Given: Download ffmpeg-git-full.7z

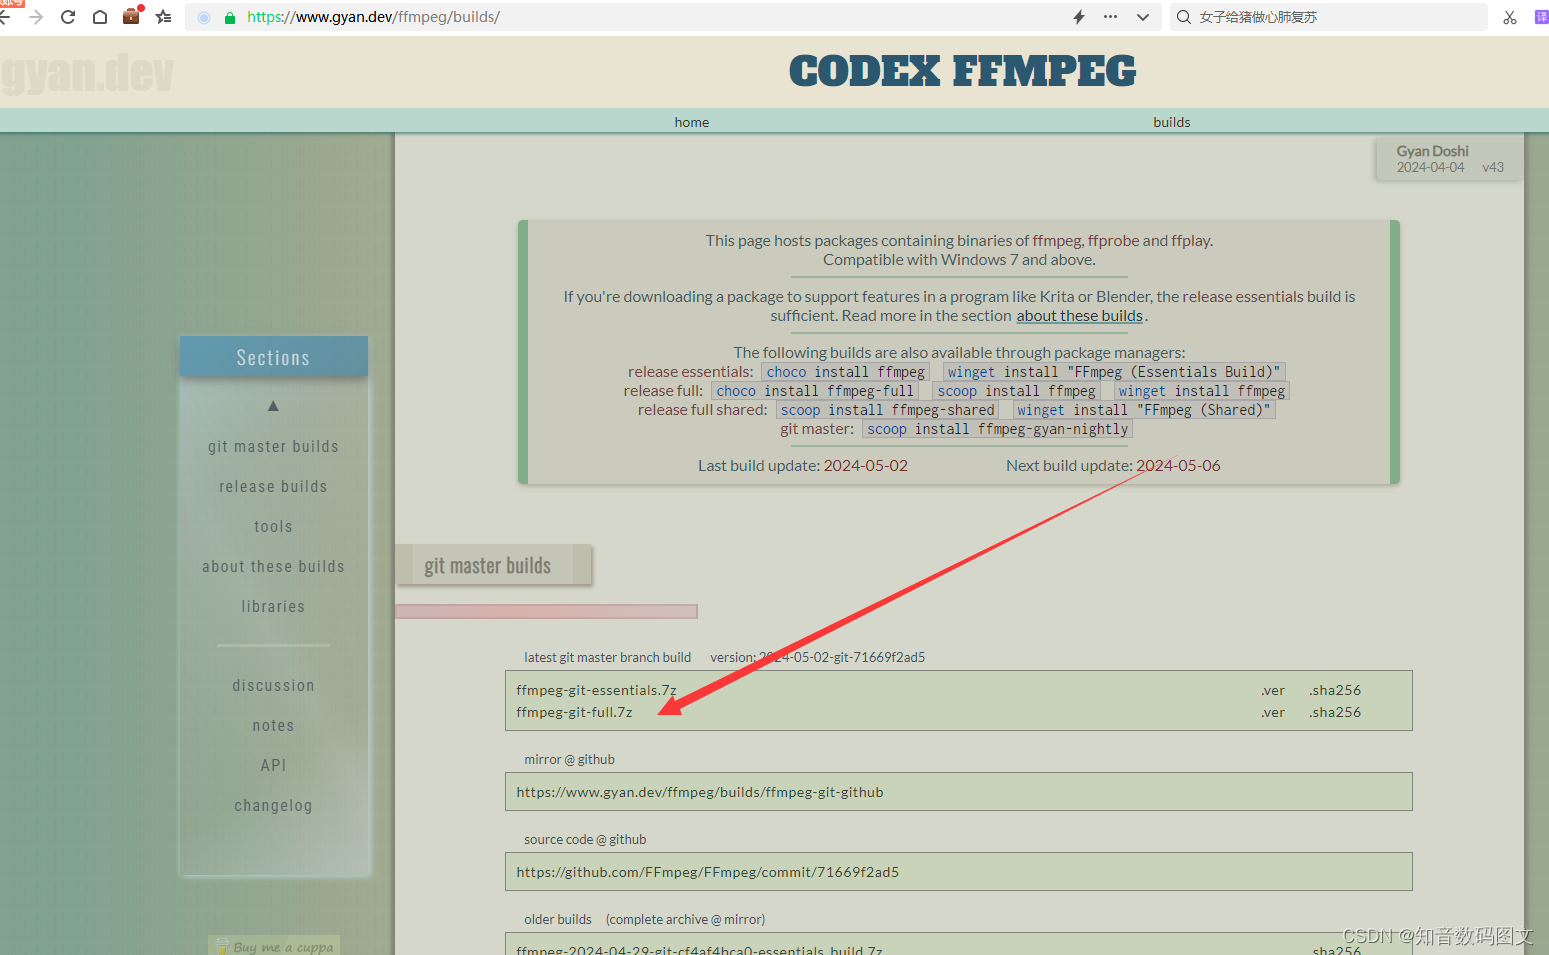Looking at the screenshot, I should click(x=575, y=712).
